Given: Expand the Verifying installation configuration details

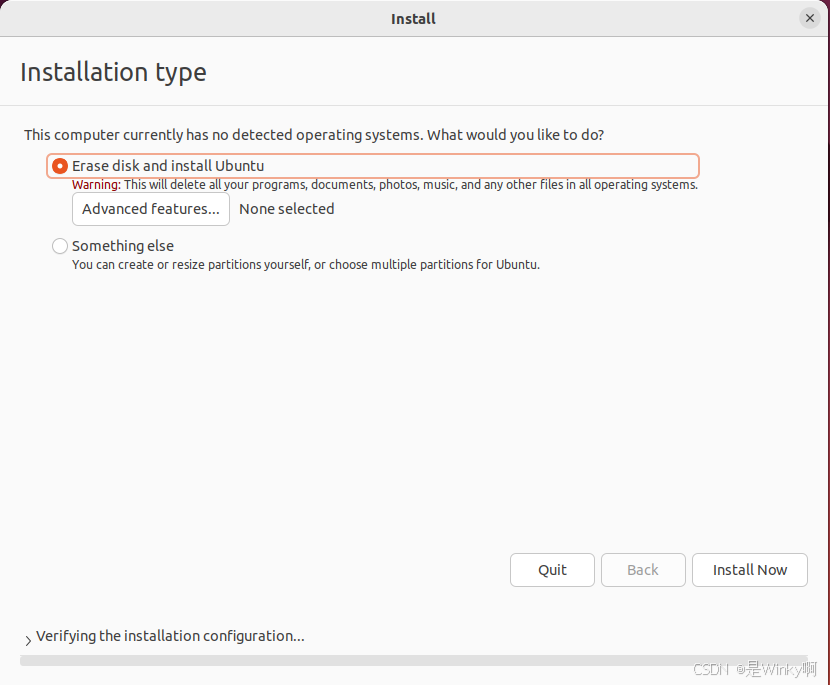Looking at the screenshot, I should click(28, 641).
